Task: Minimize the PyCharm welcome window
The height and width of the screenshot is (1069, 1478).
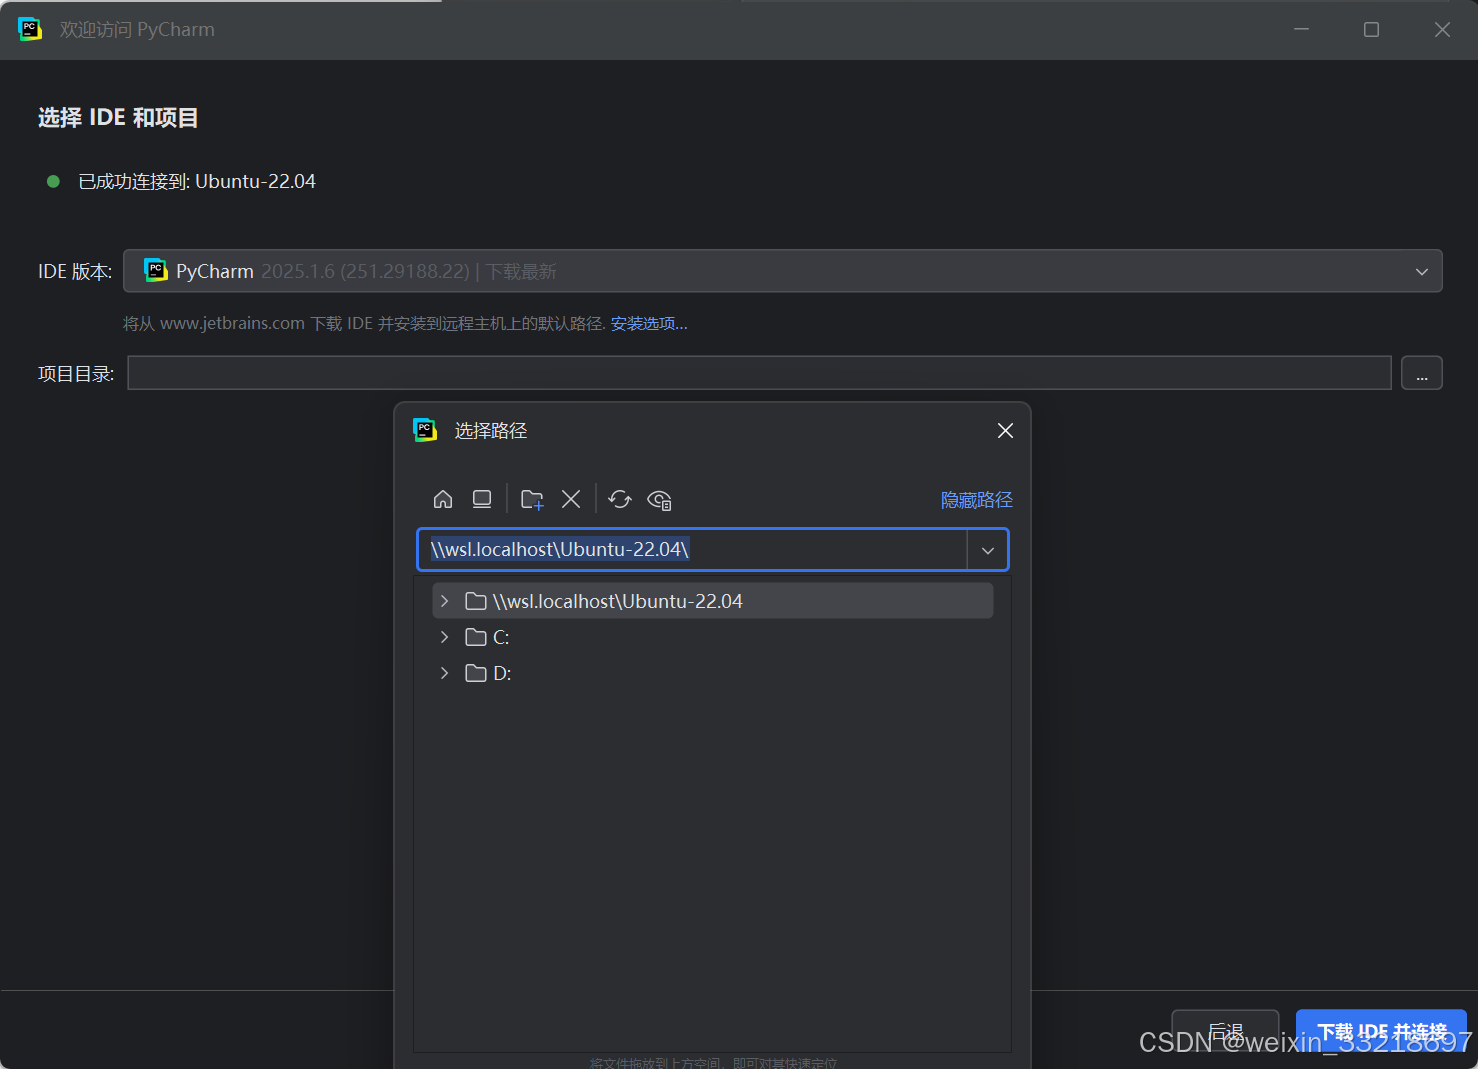Action: pyautogui.click(x=1301, y=29)
